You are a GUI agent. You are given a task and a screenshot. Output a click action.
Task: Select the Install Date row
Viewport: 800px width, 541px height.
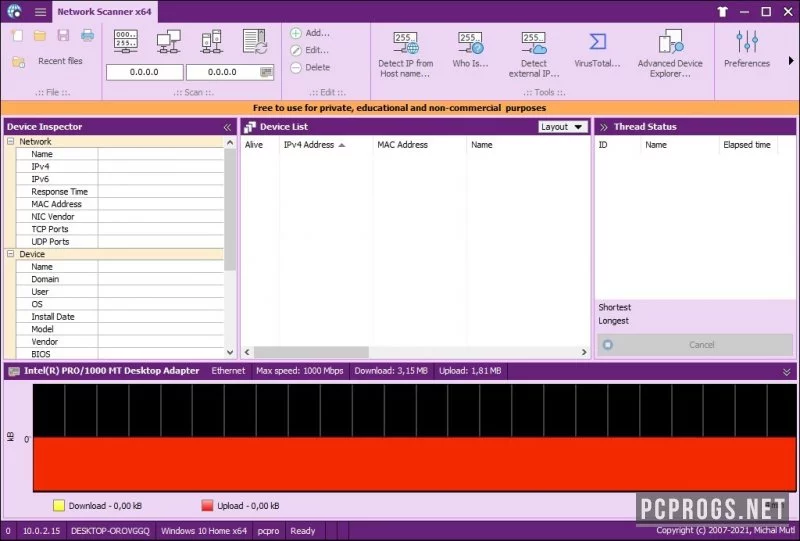pos(120,316)
